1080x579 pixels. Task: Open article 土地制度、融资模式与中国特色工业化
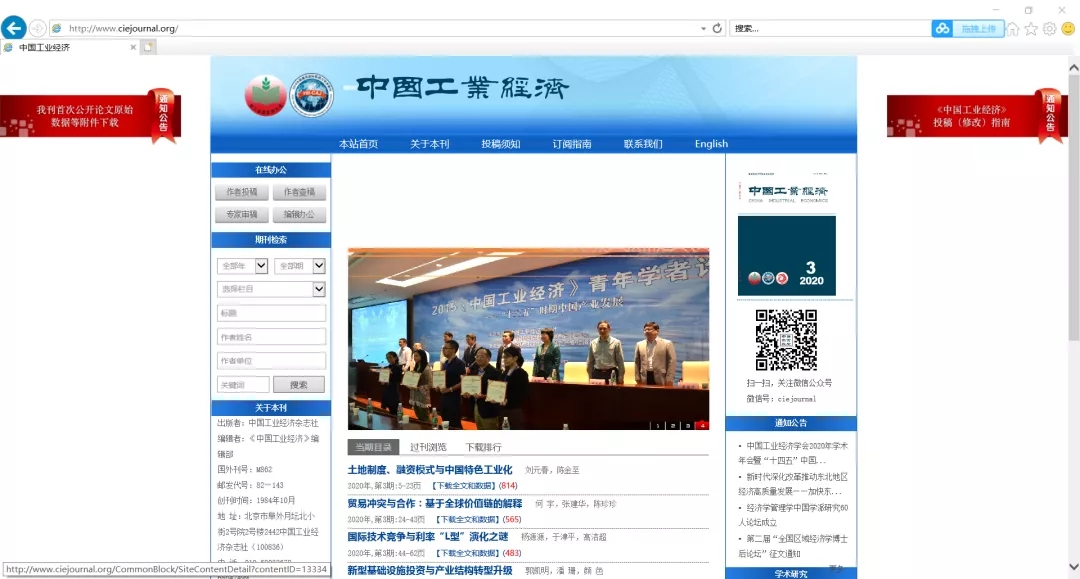[430, 470]
